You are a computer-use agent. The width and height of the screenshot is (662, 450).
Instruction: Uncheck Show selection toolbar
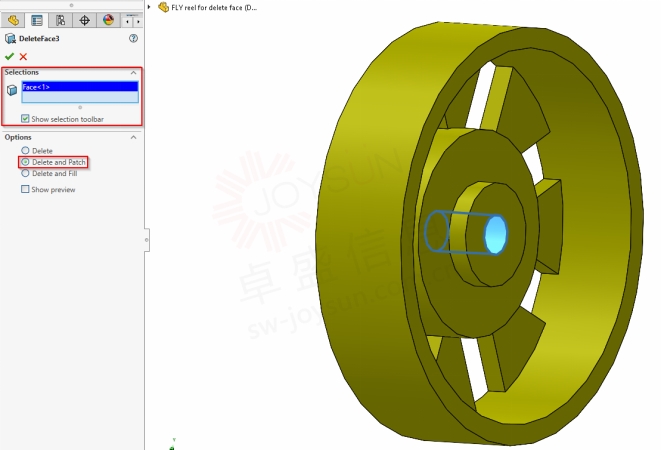click(26, 119)
